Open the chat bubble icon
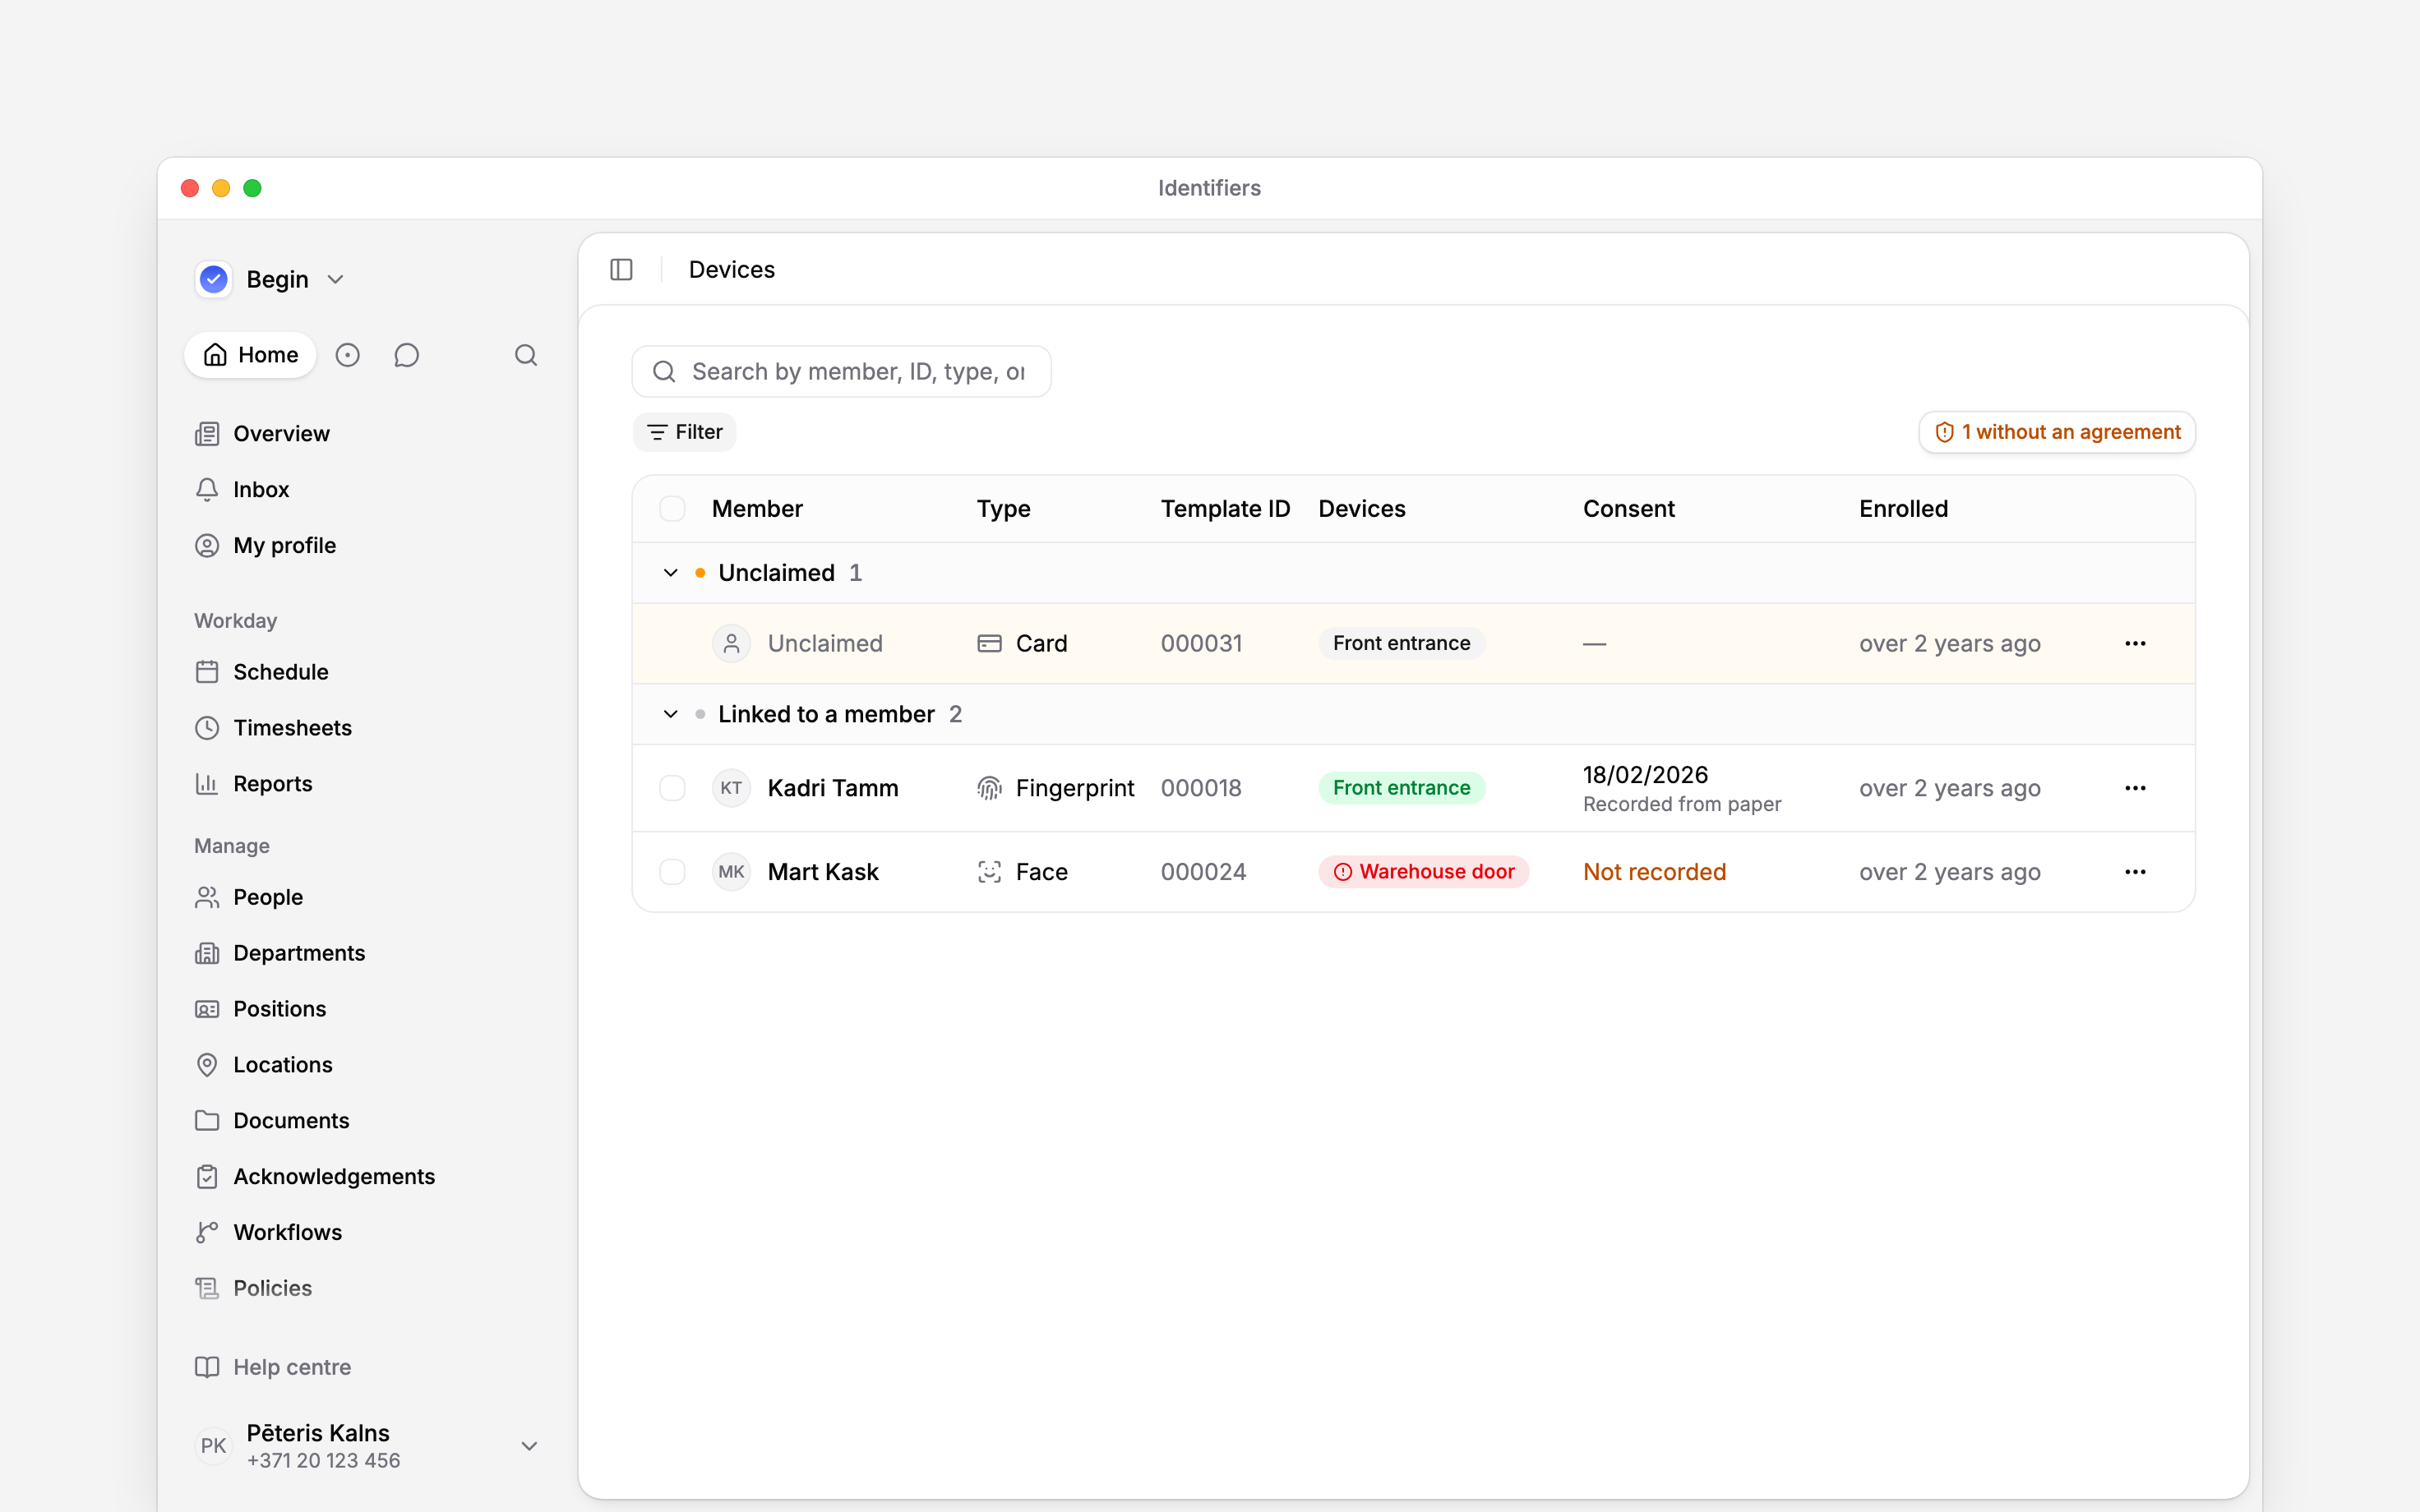The height and width of the screenshot is (1512, 2420). (x=406, y=355)
